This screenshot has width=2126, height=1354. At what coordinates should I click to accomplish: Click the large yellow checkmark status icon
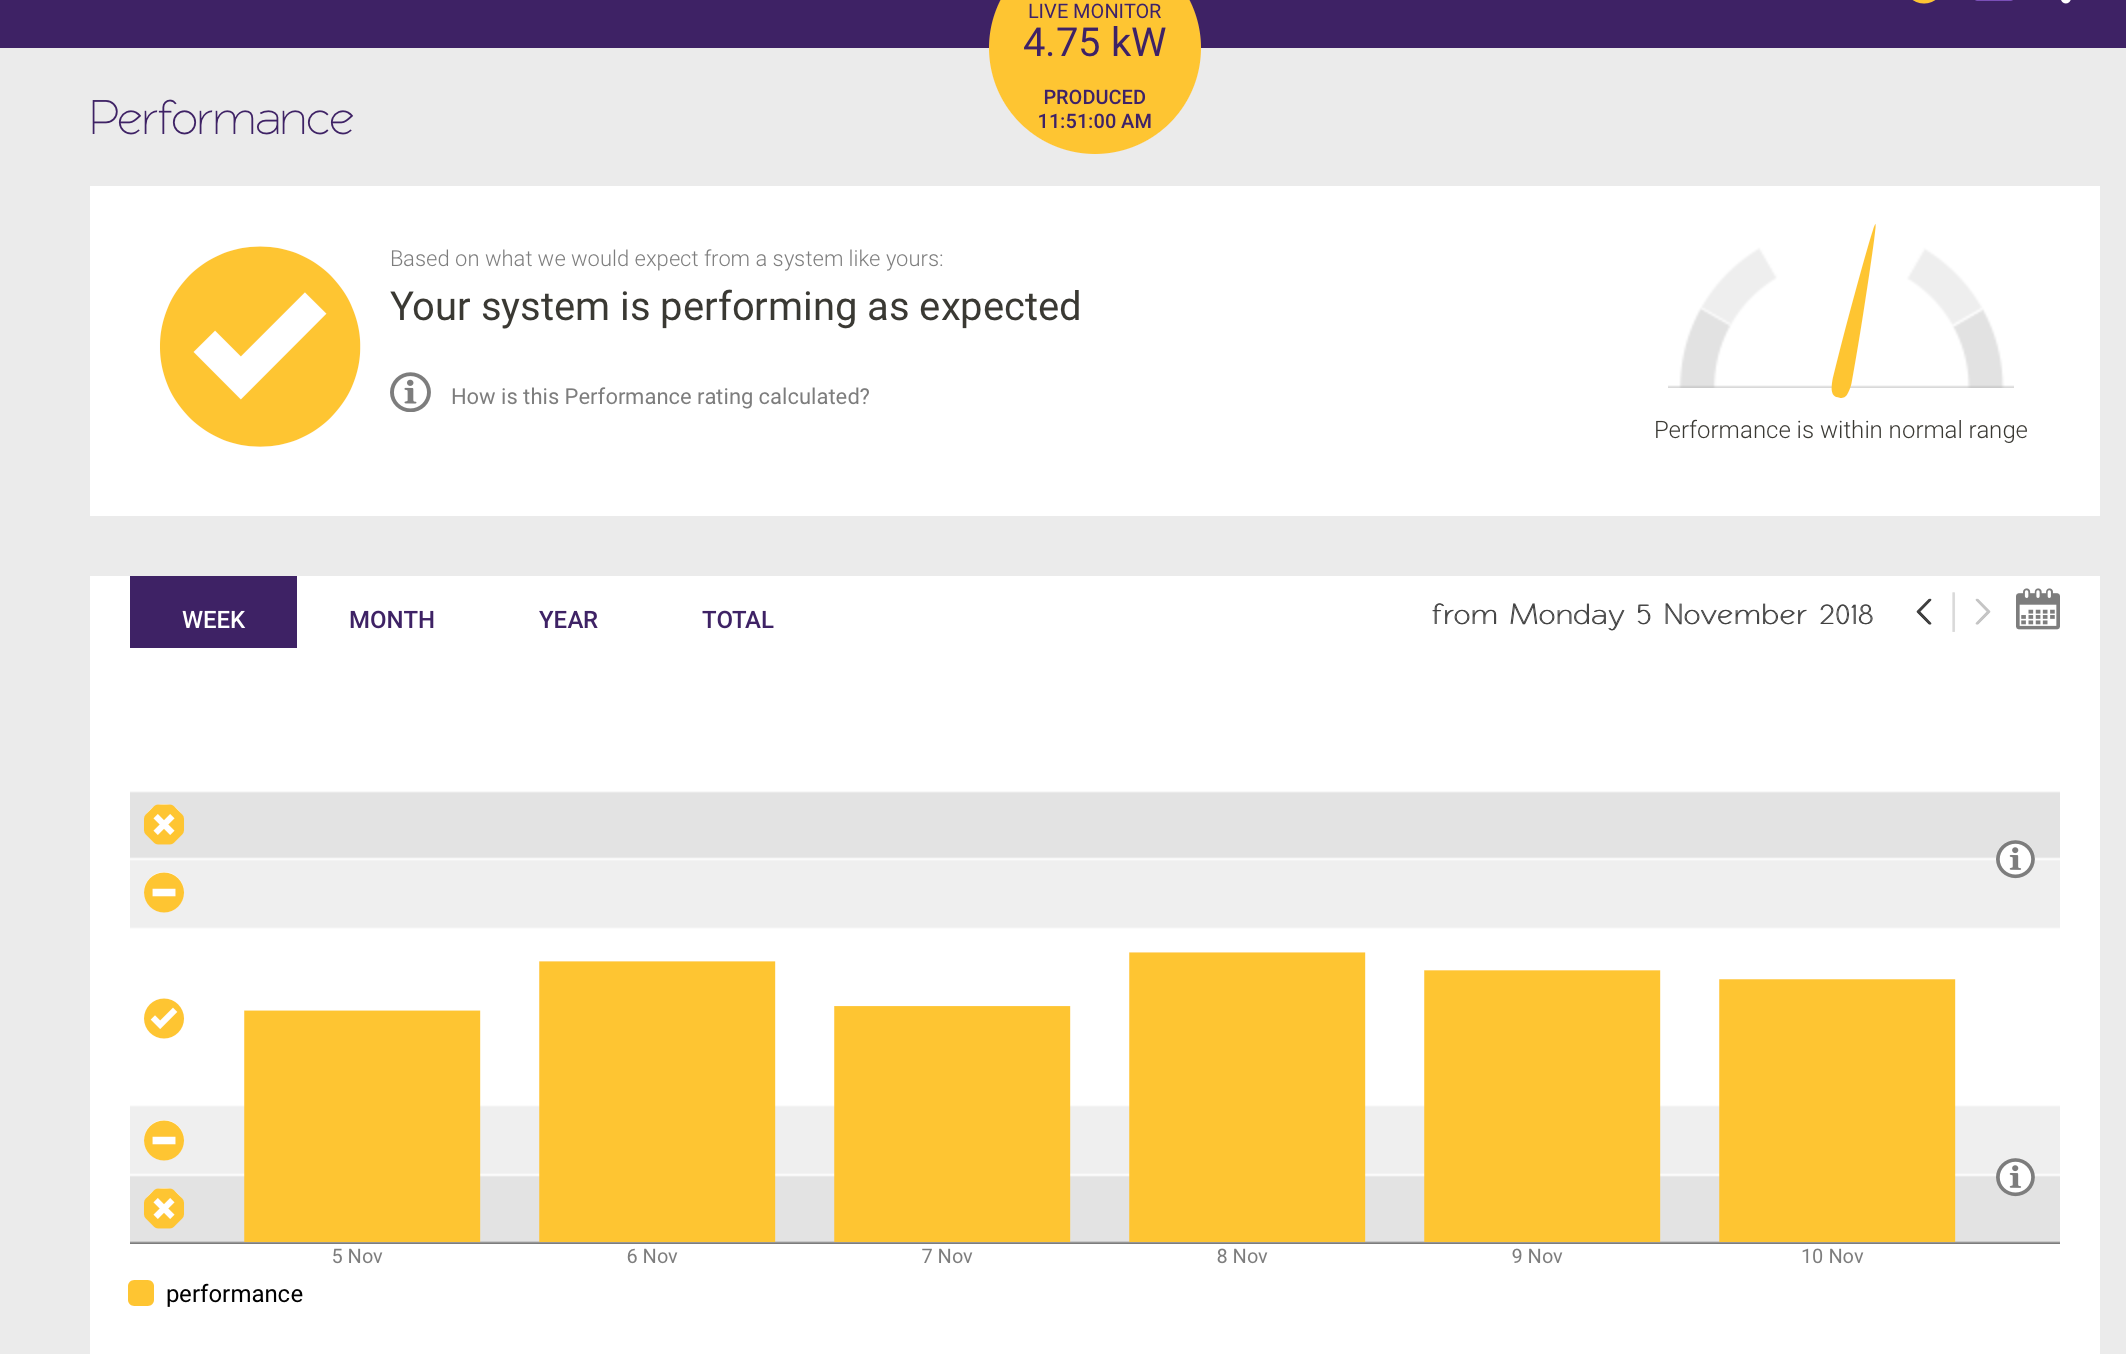click(x=260, y=346)
